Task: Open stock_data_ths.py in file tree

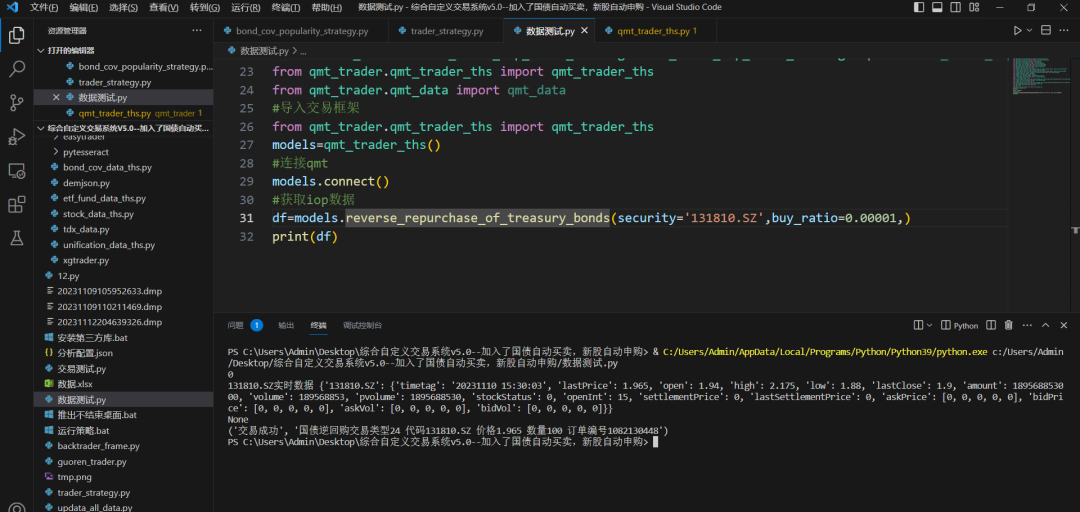Action: (98, 214)
